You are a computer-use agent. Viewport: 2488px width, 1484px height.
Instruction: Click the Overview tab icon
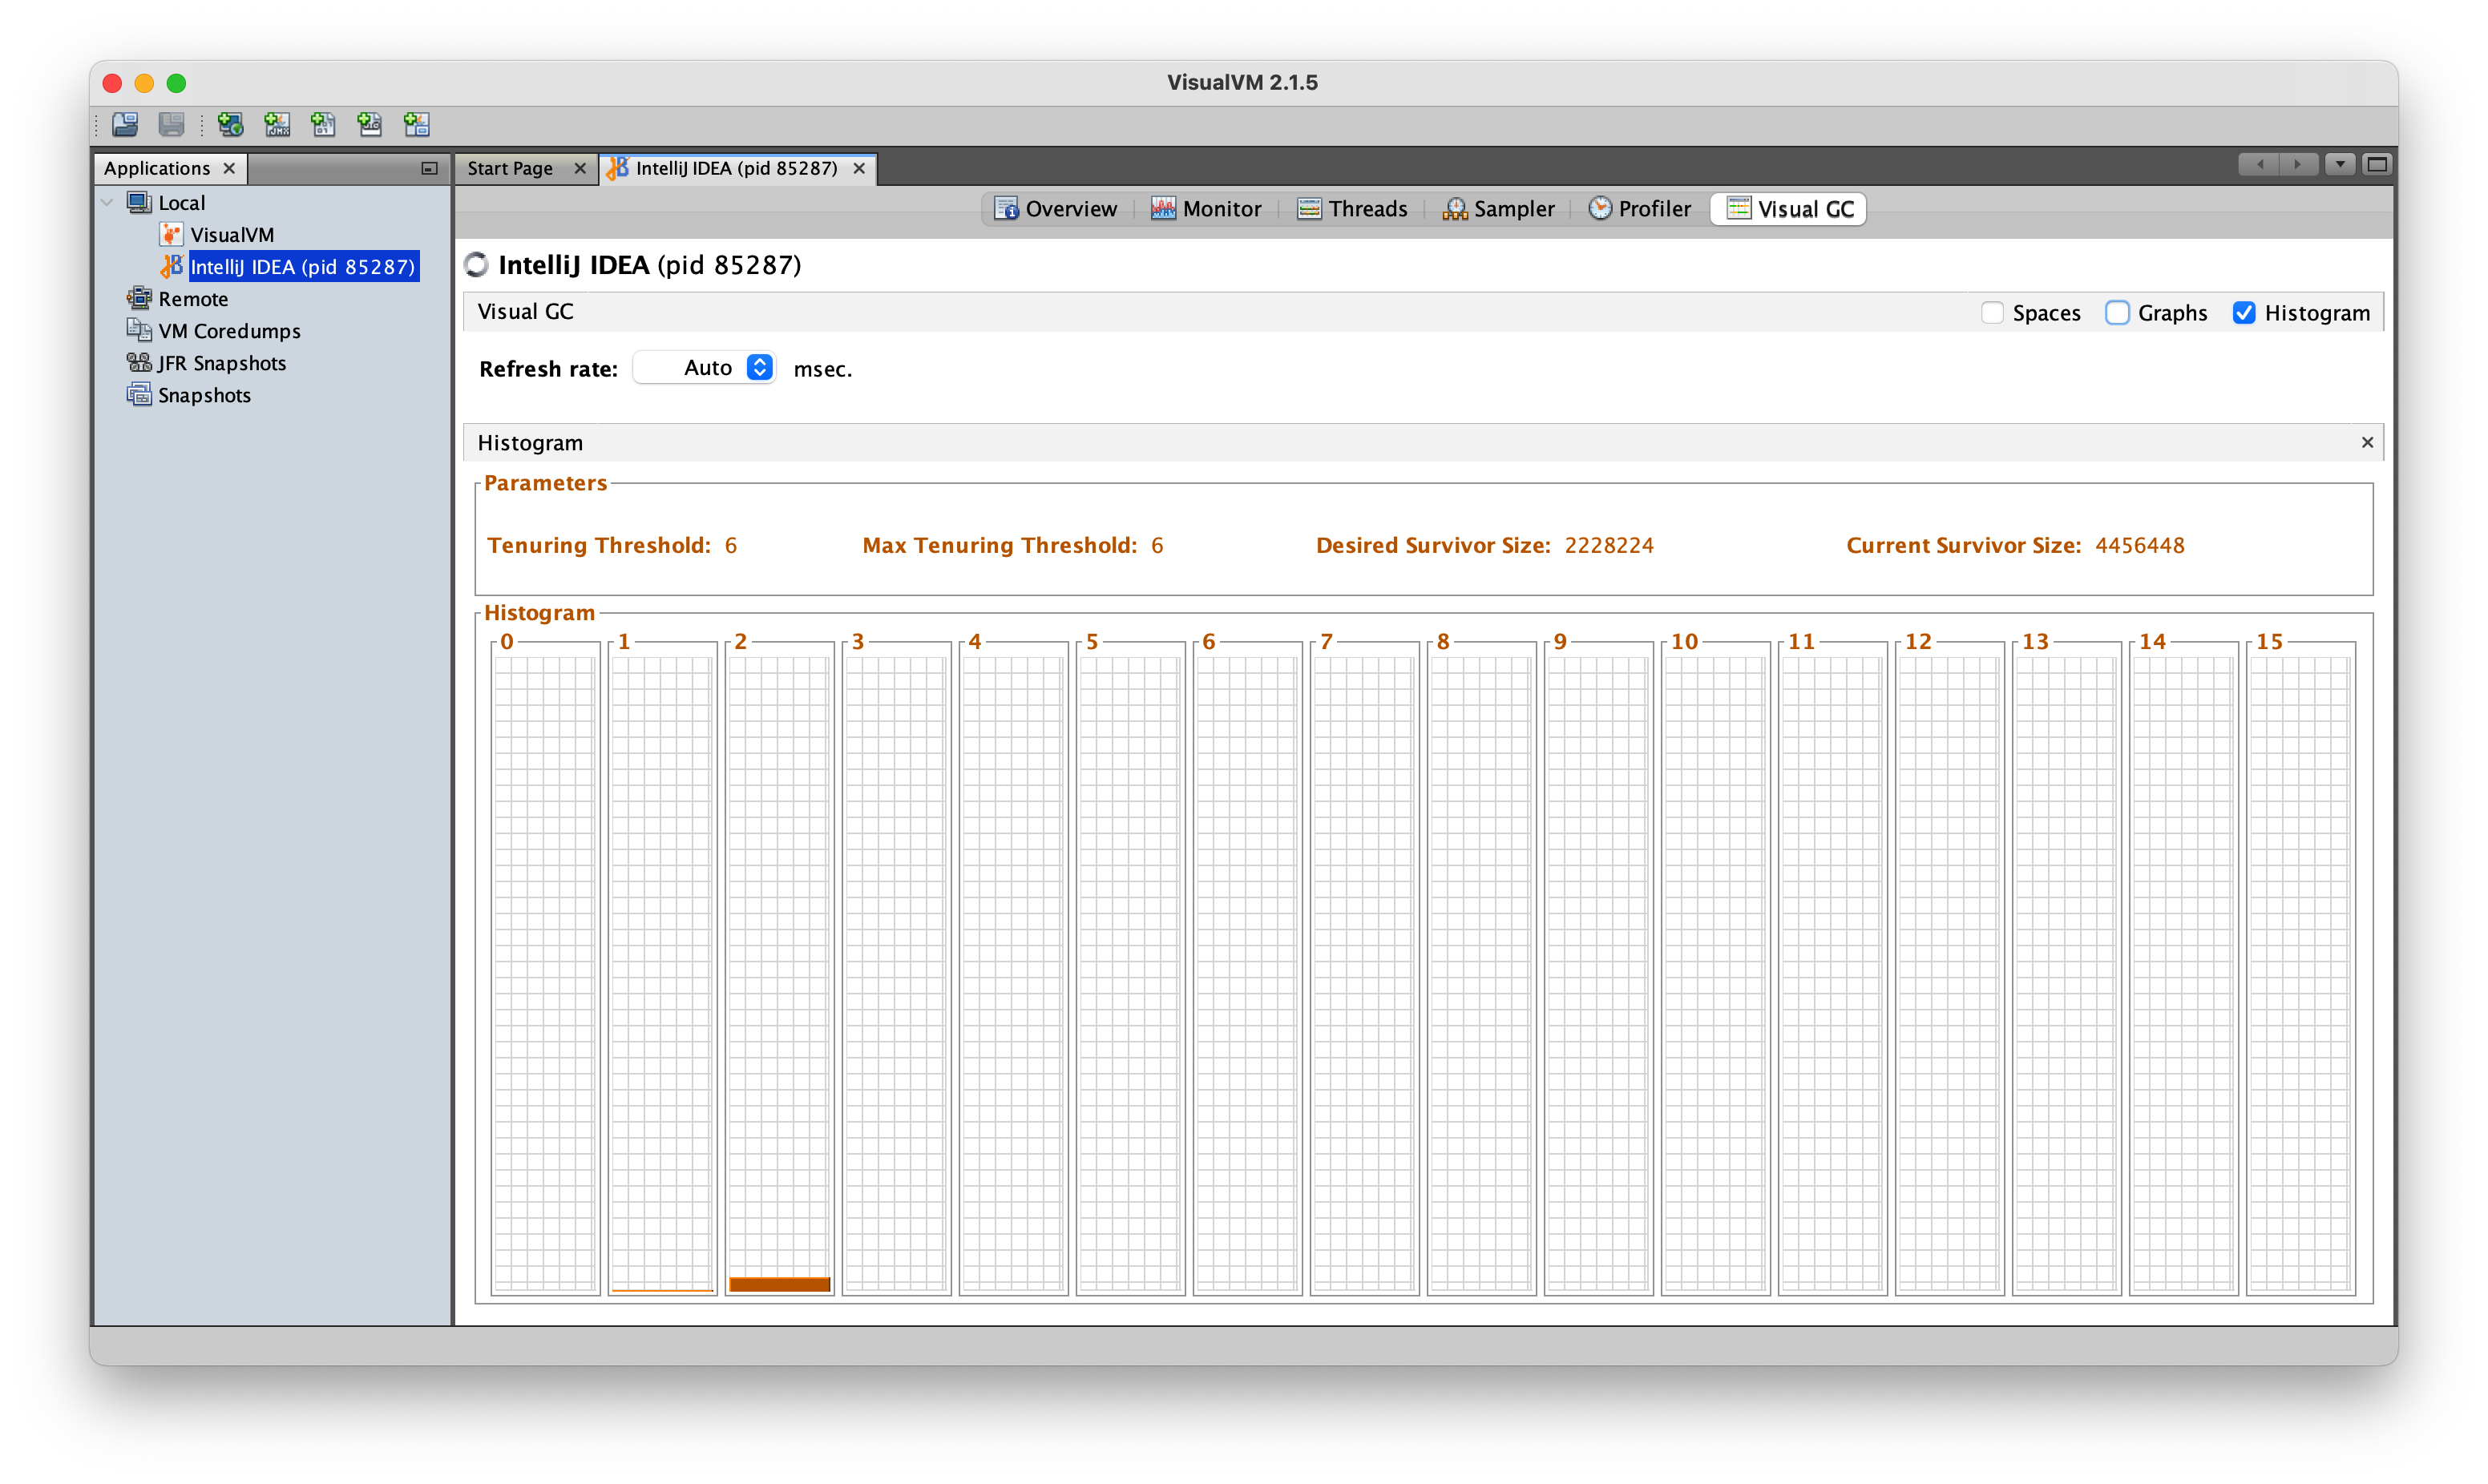click(1006, 208)
